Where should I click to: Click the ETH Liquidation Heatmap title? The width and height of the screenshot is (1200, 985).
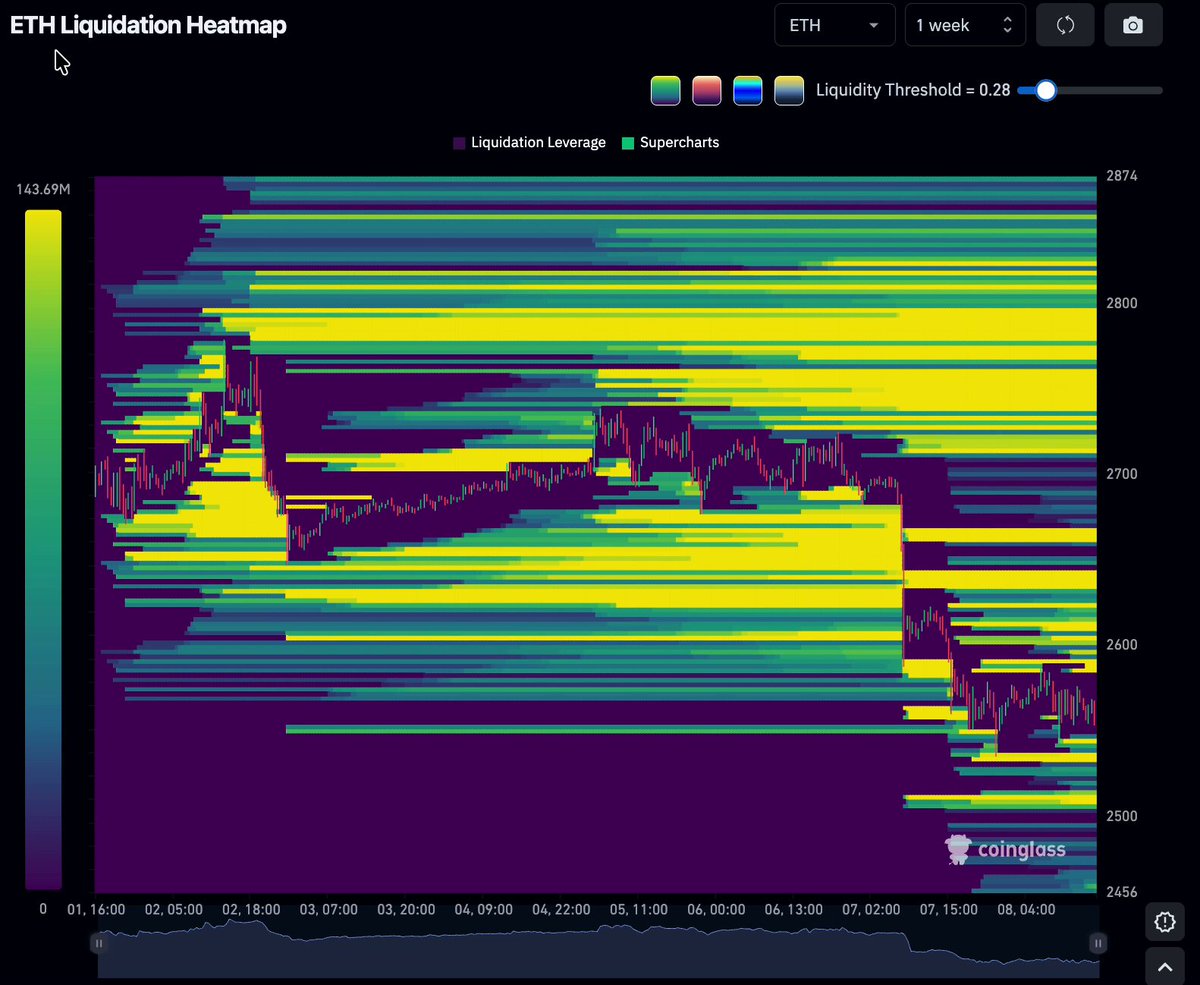click(x=148, y=26)
